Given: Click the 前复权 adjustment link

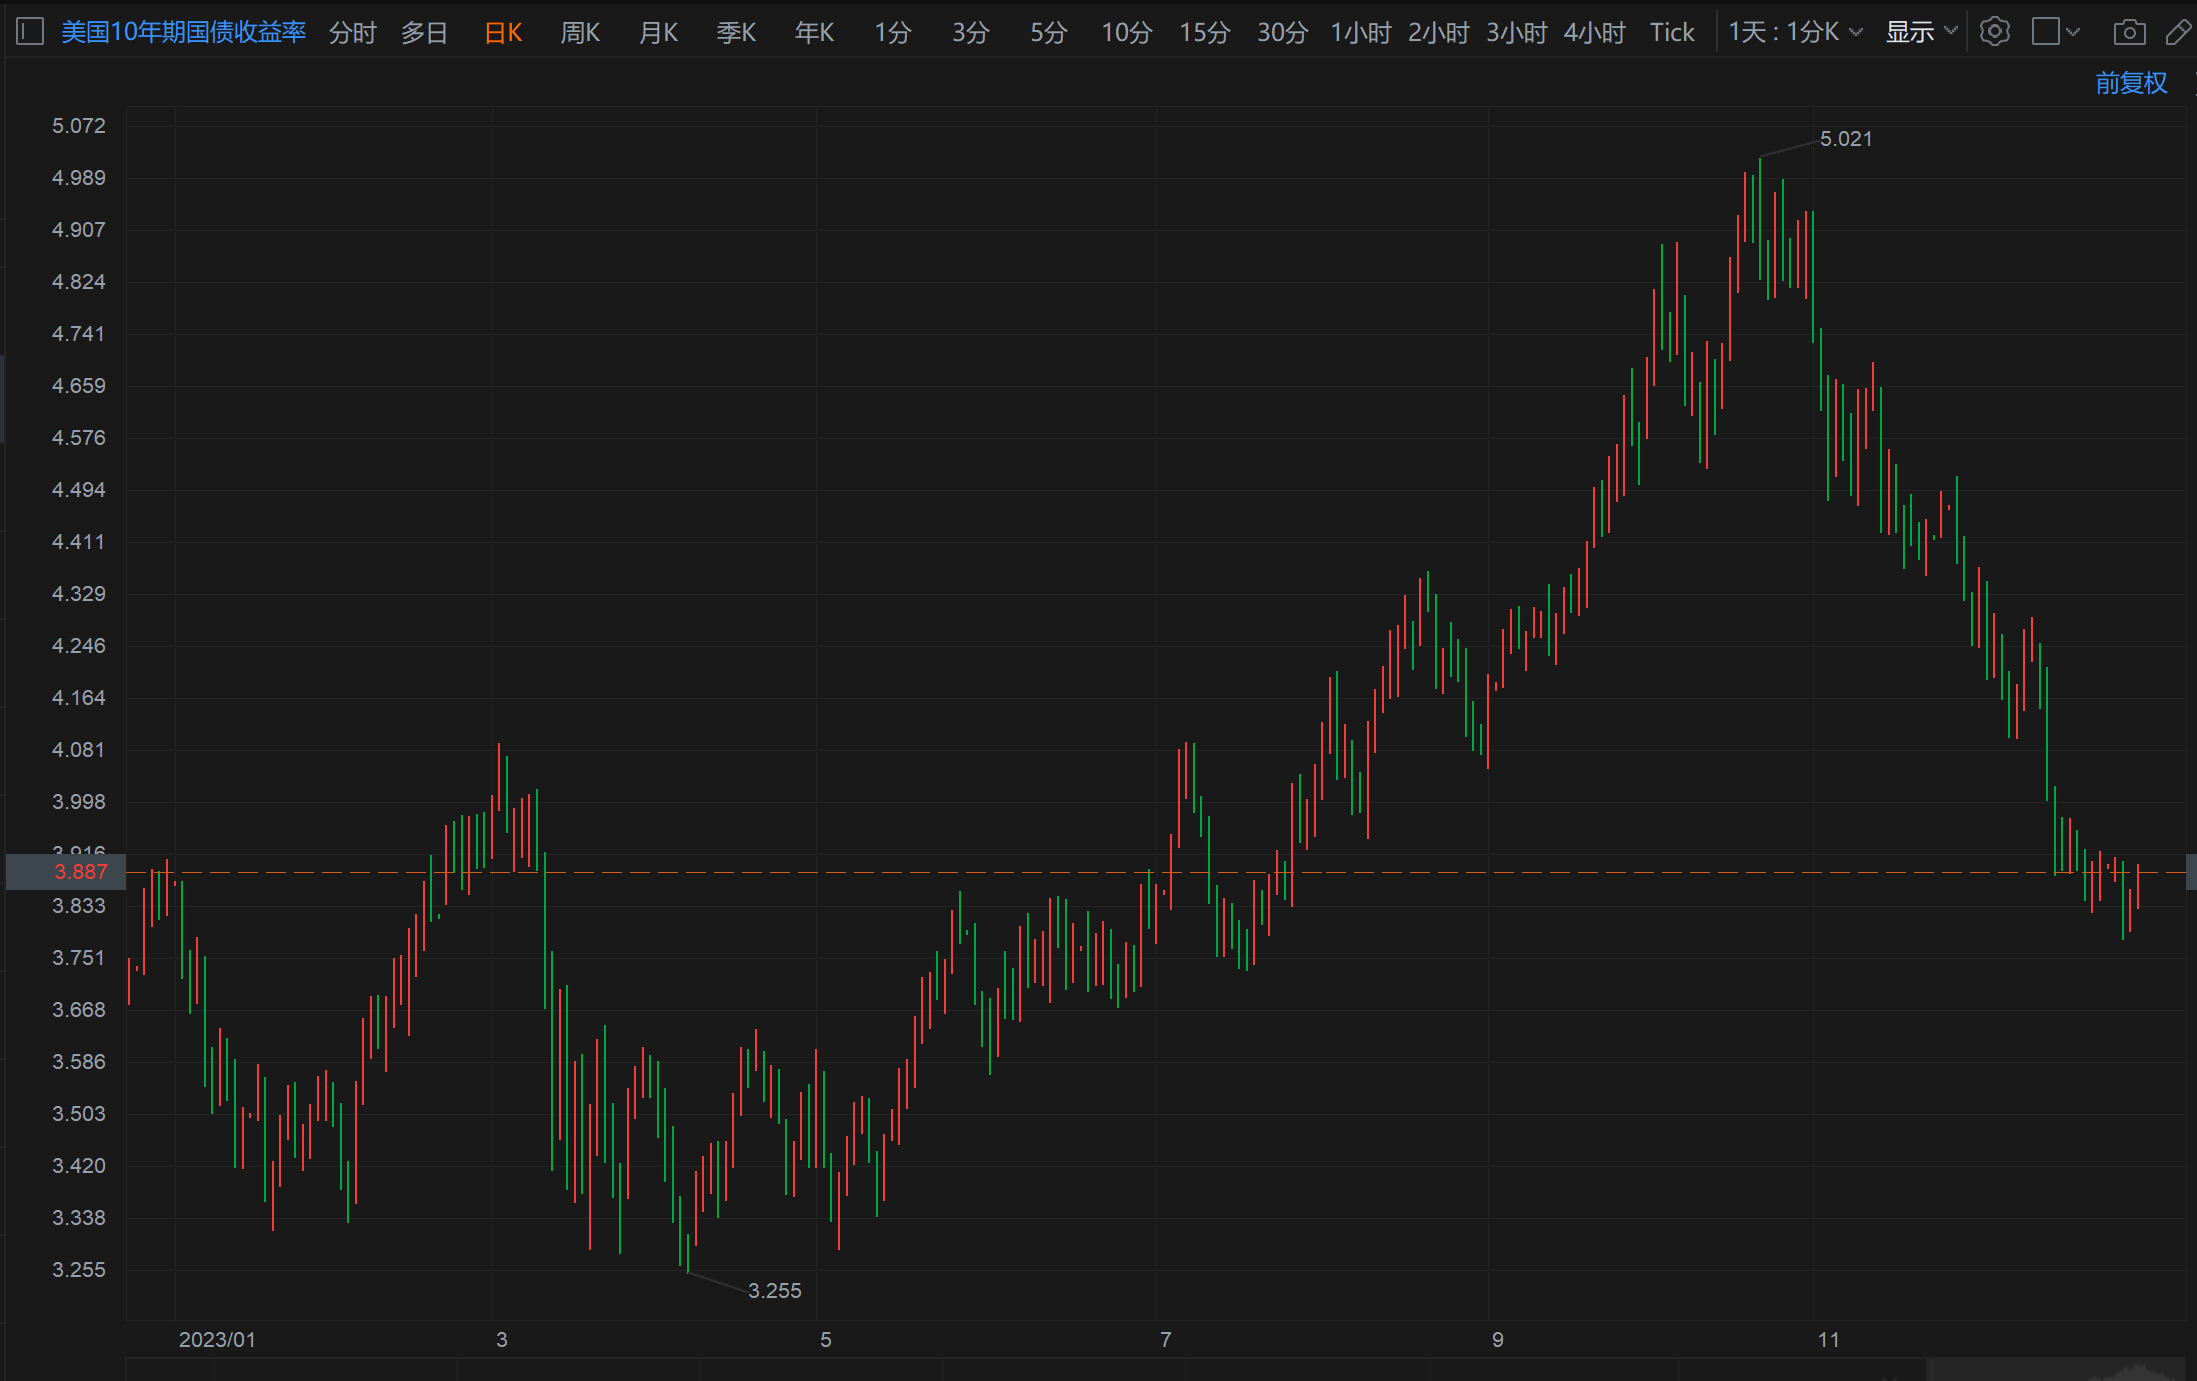Looking at the screenshot, I should click(x=2131, y=83).
